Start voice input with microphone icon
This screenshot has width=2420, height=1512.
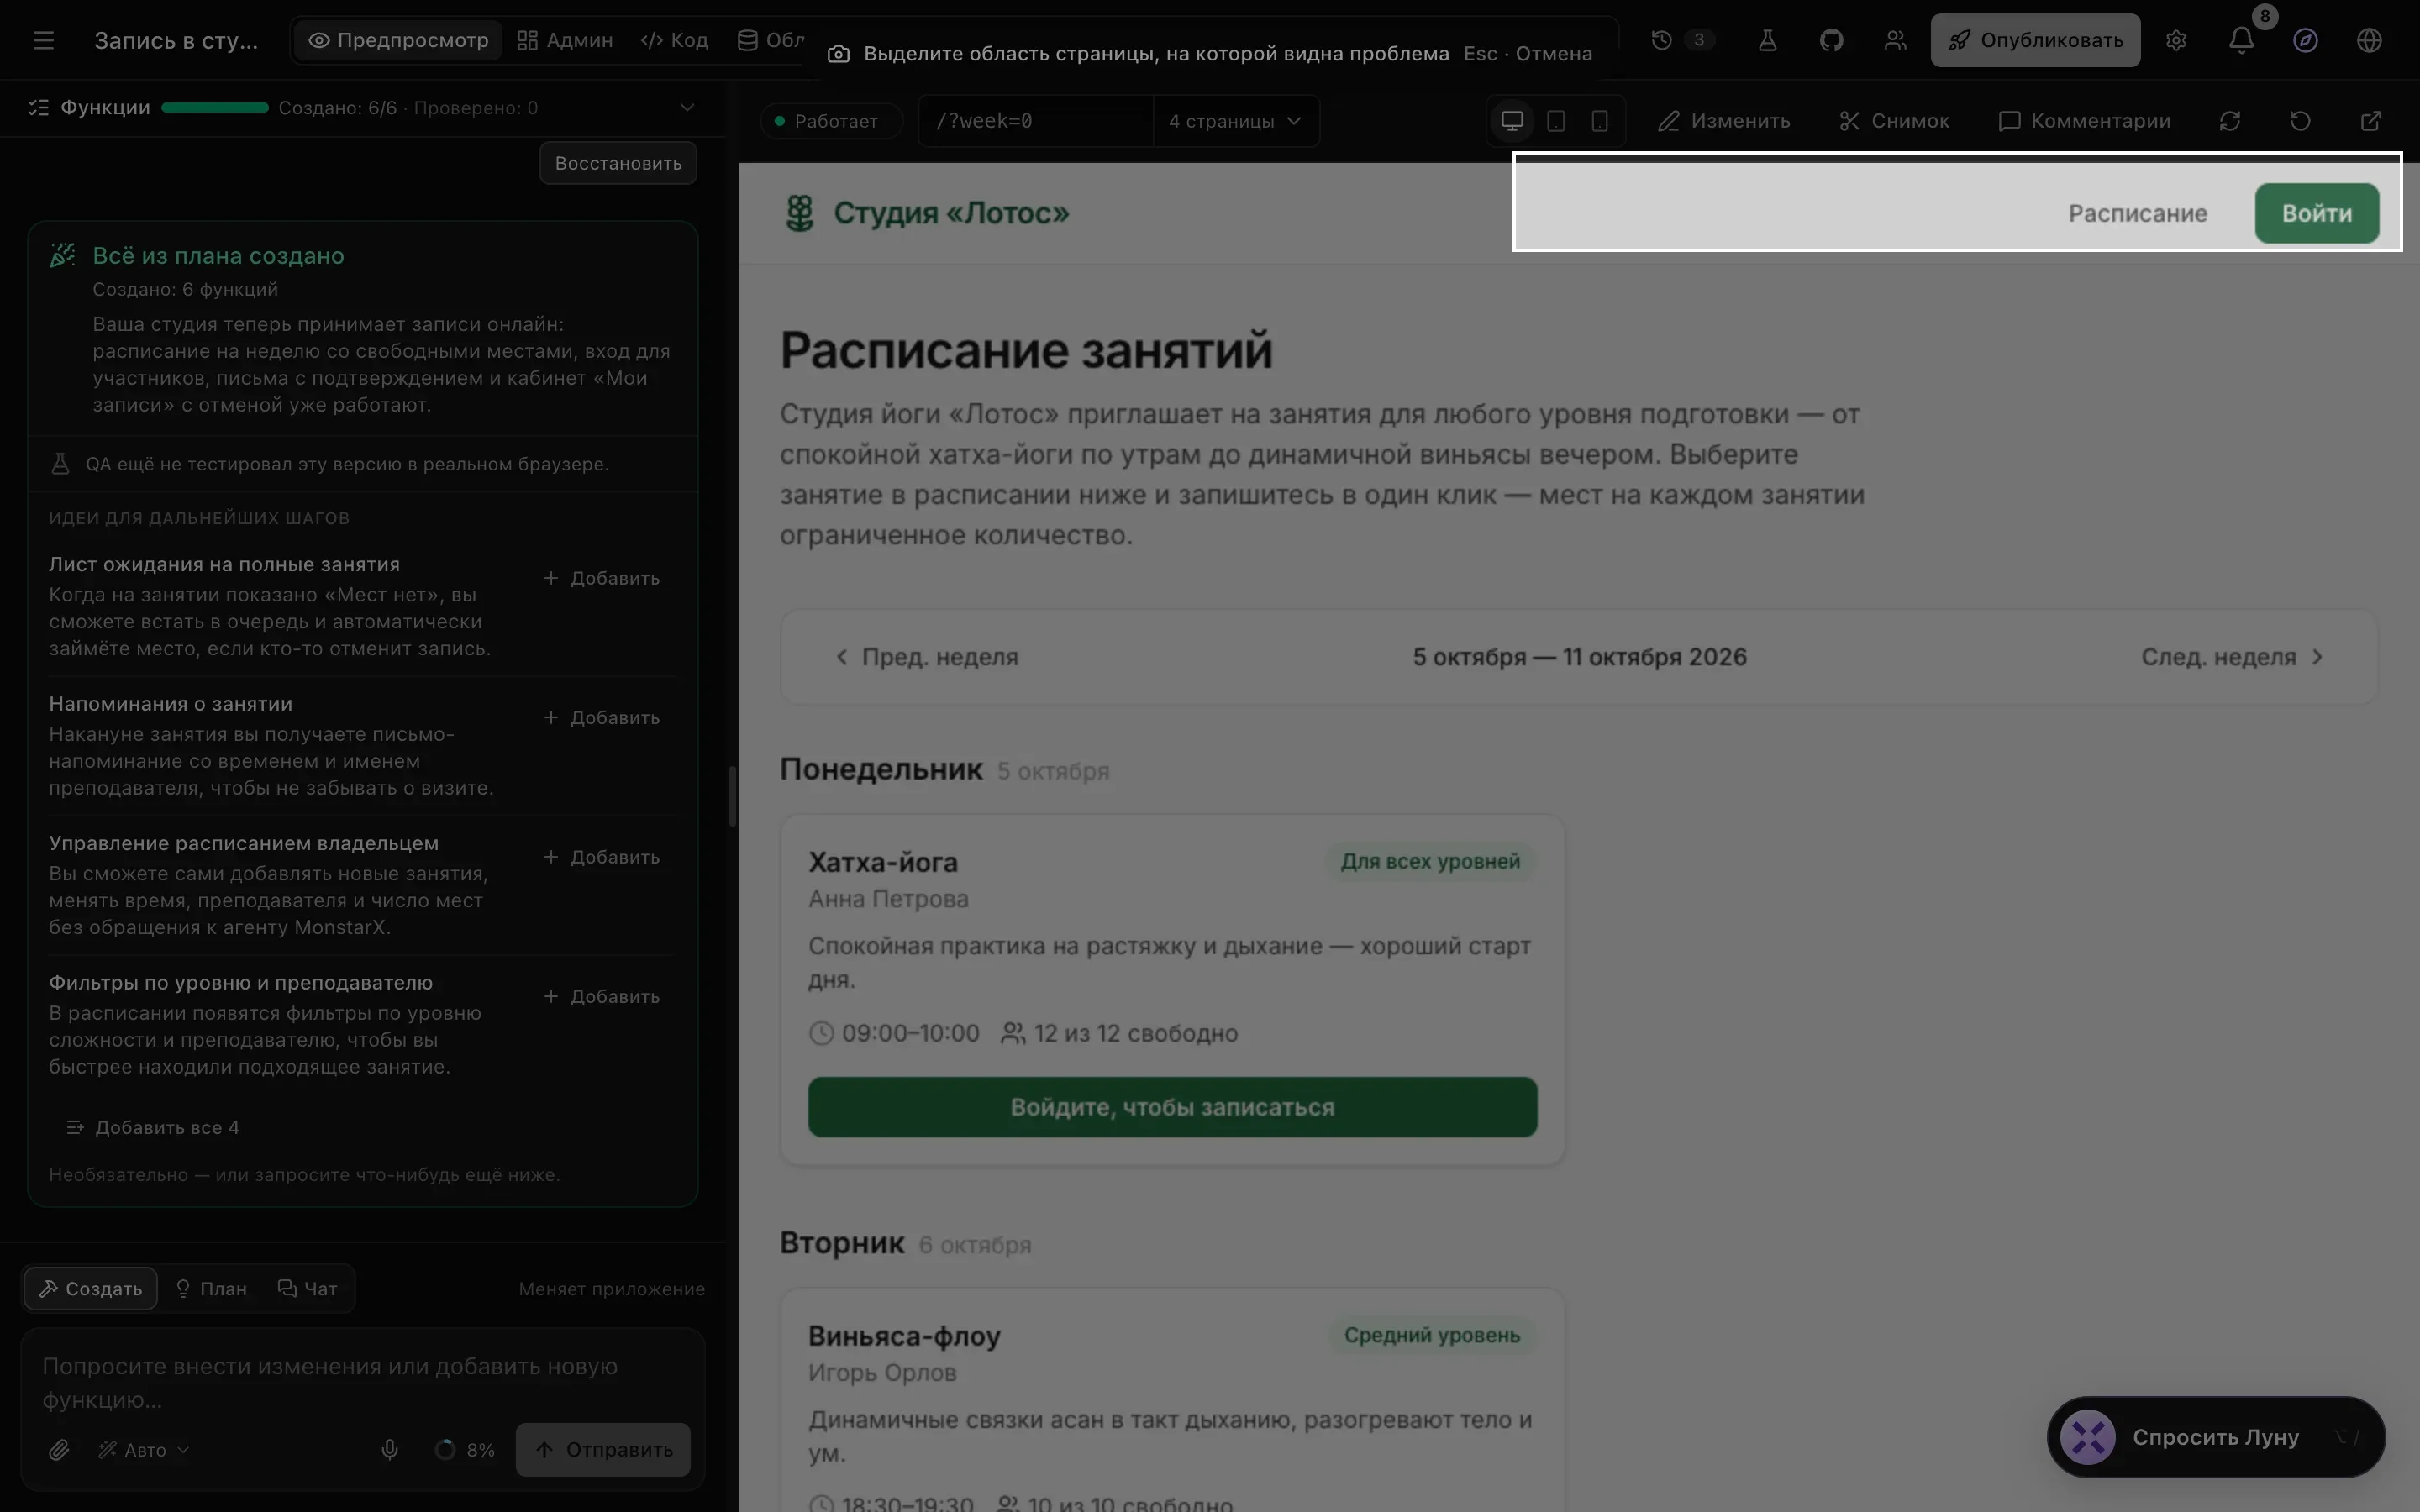tap(389, 1449)
